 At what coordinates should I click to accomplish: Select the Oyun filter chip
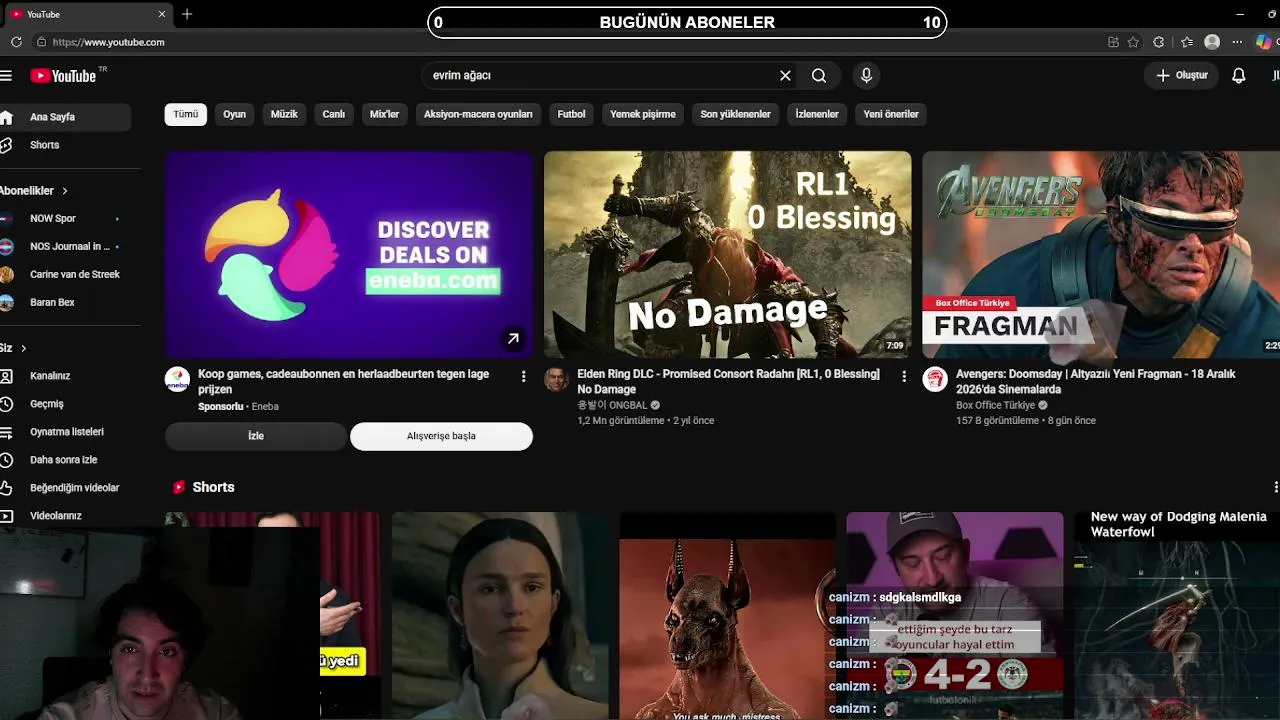pos(234,114)
